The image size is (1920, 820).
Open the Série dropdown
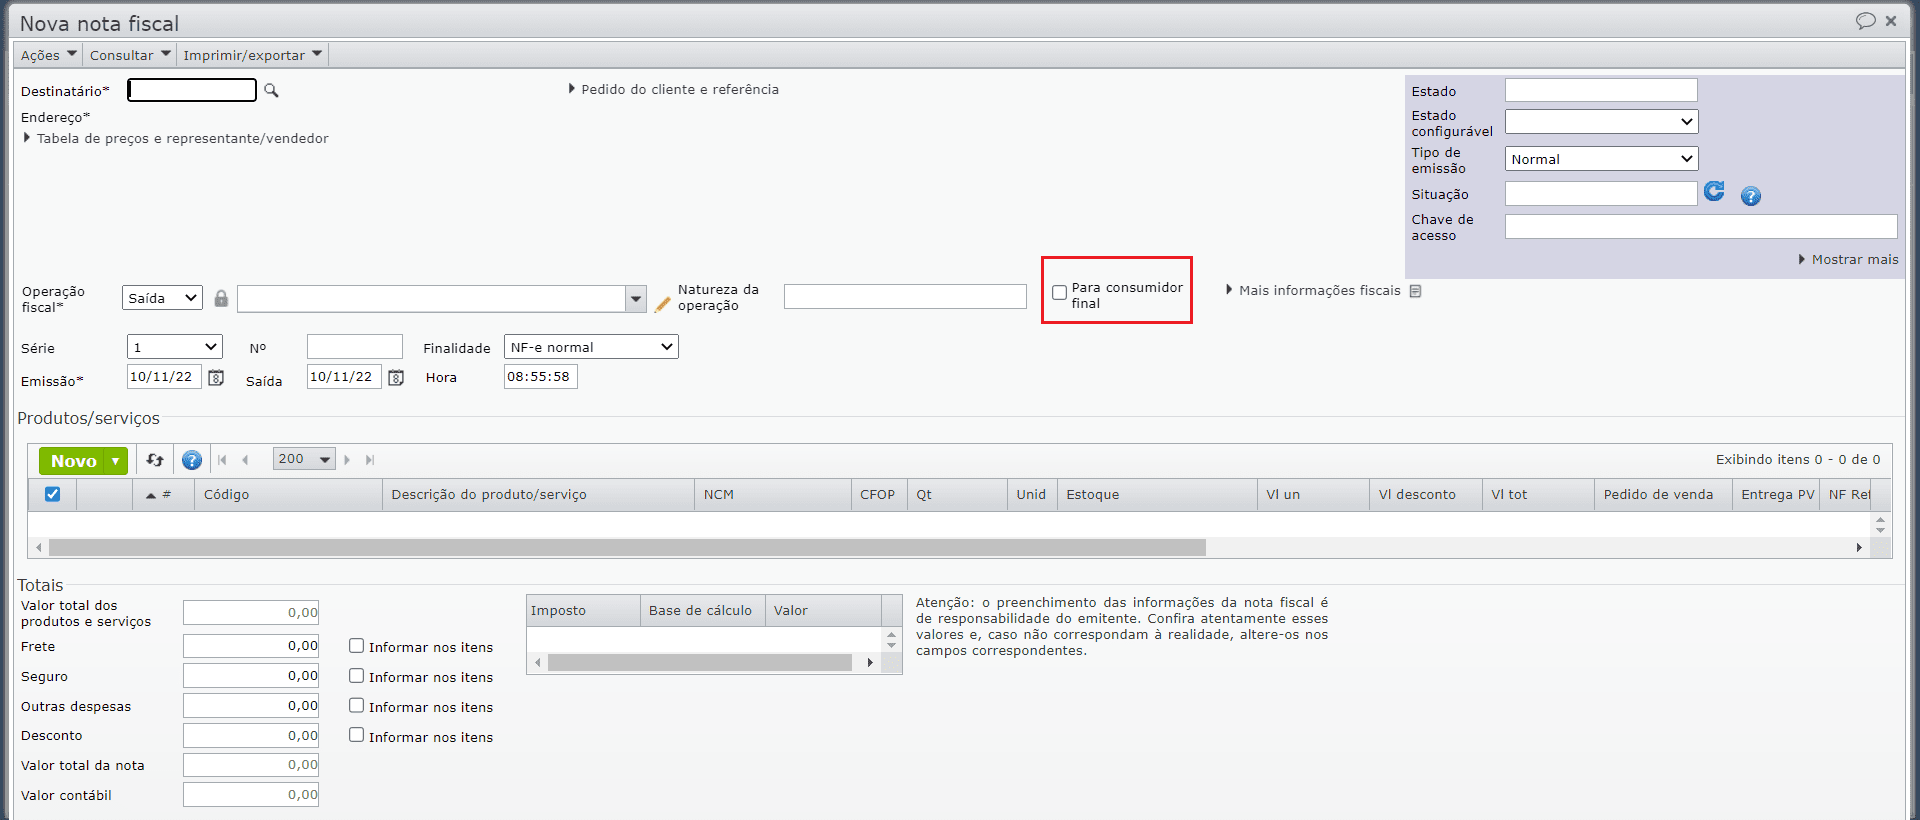pos(175,347)
